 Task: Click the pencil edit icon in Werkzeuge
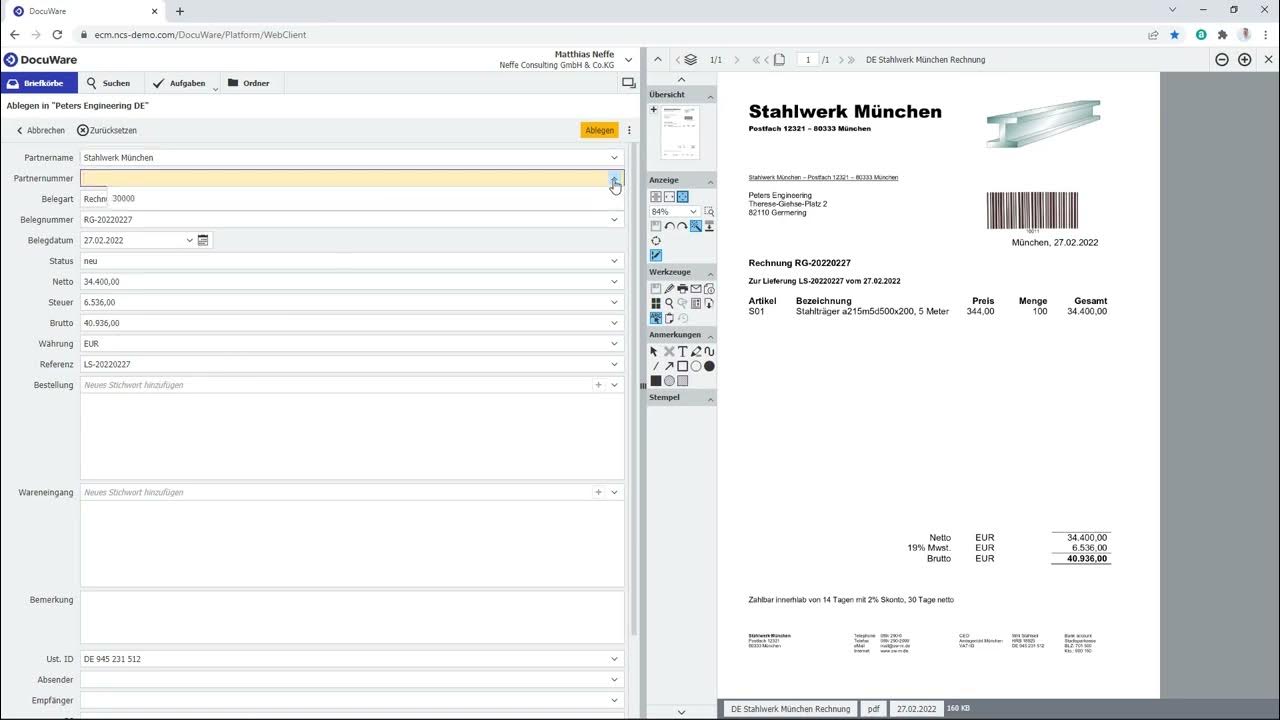tap(669, 289)
